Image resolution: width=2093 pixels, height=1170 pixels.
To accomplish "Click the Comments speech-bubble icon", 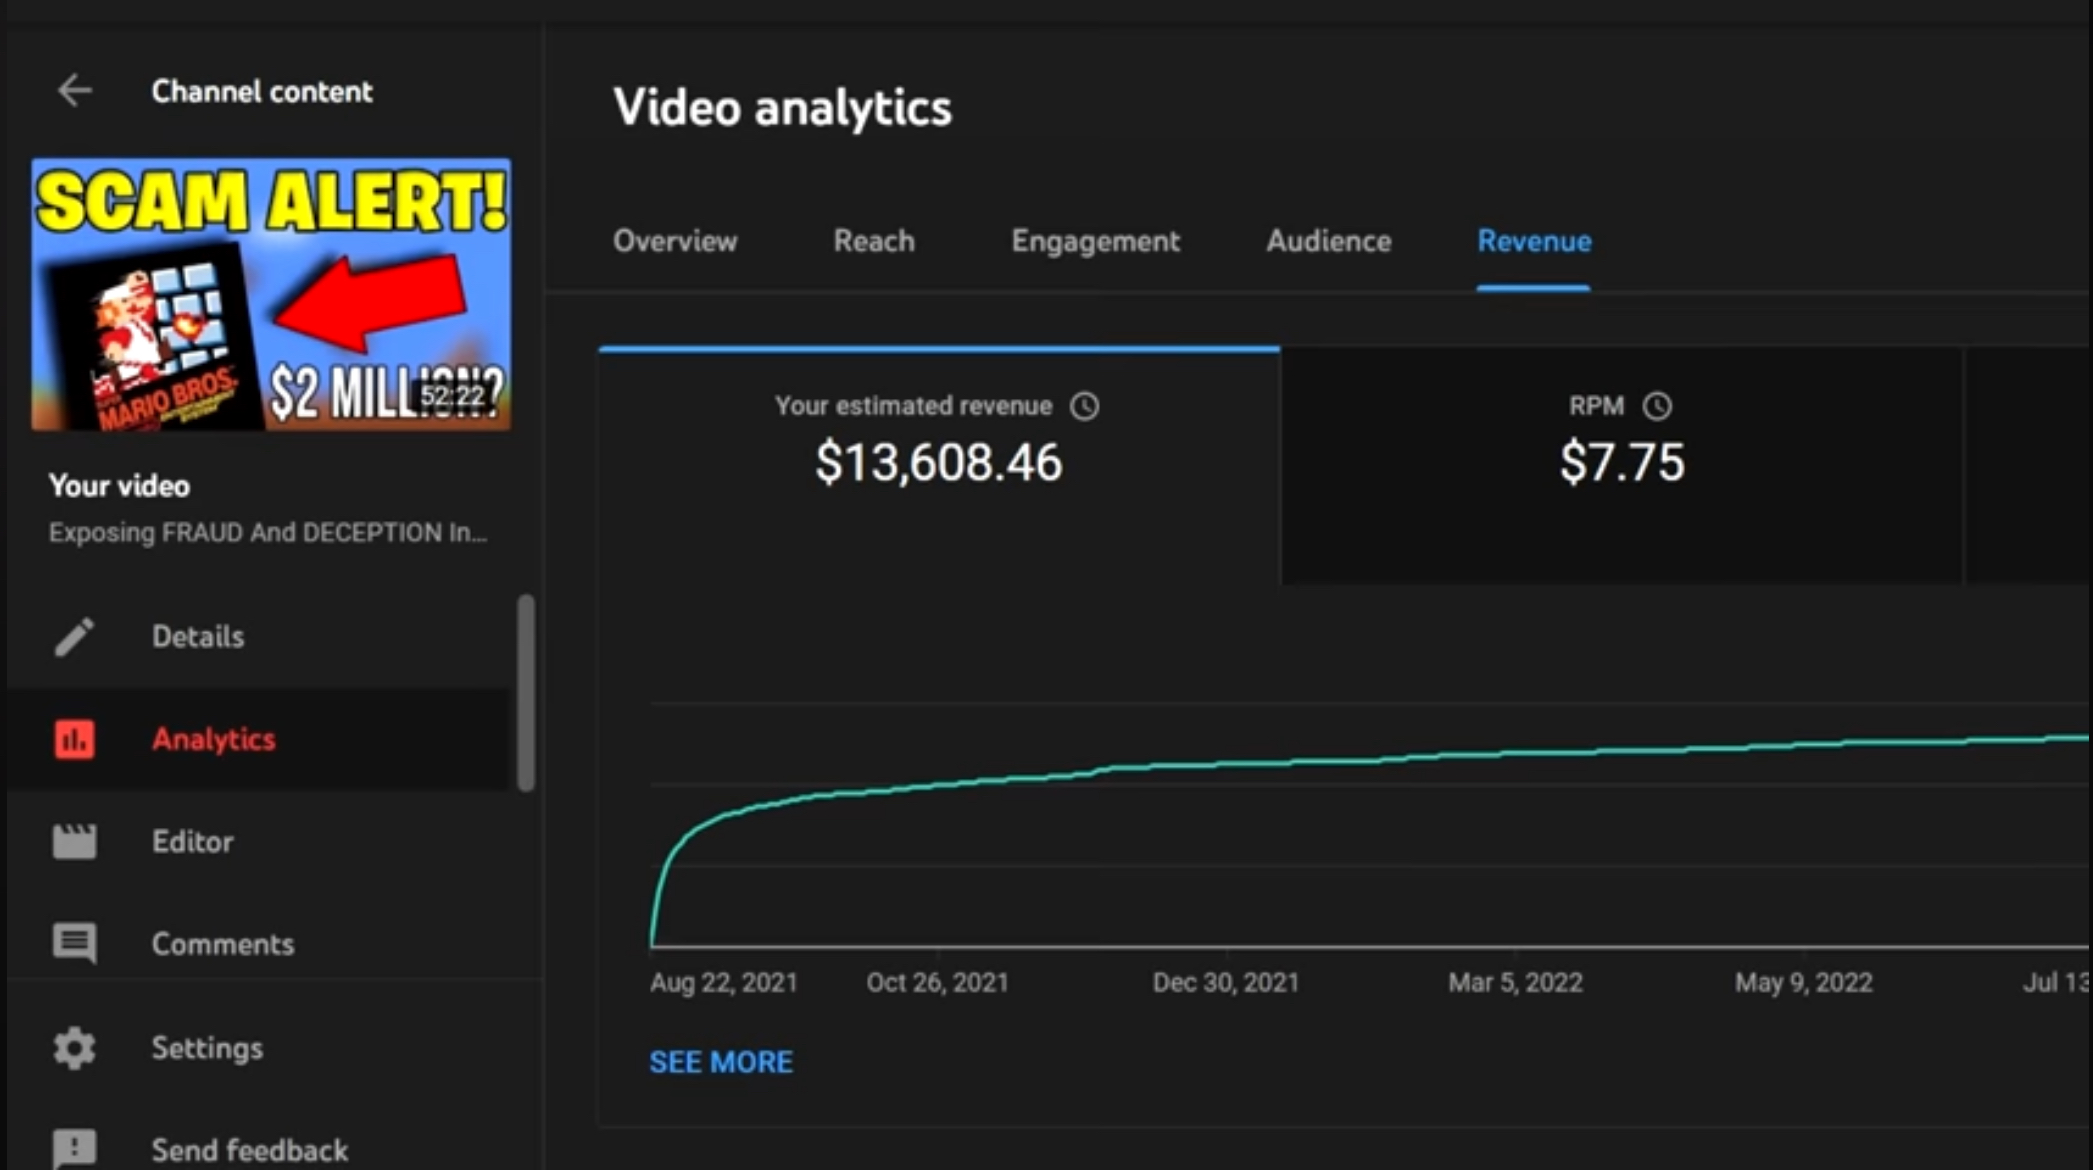I will 74,944.
